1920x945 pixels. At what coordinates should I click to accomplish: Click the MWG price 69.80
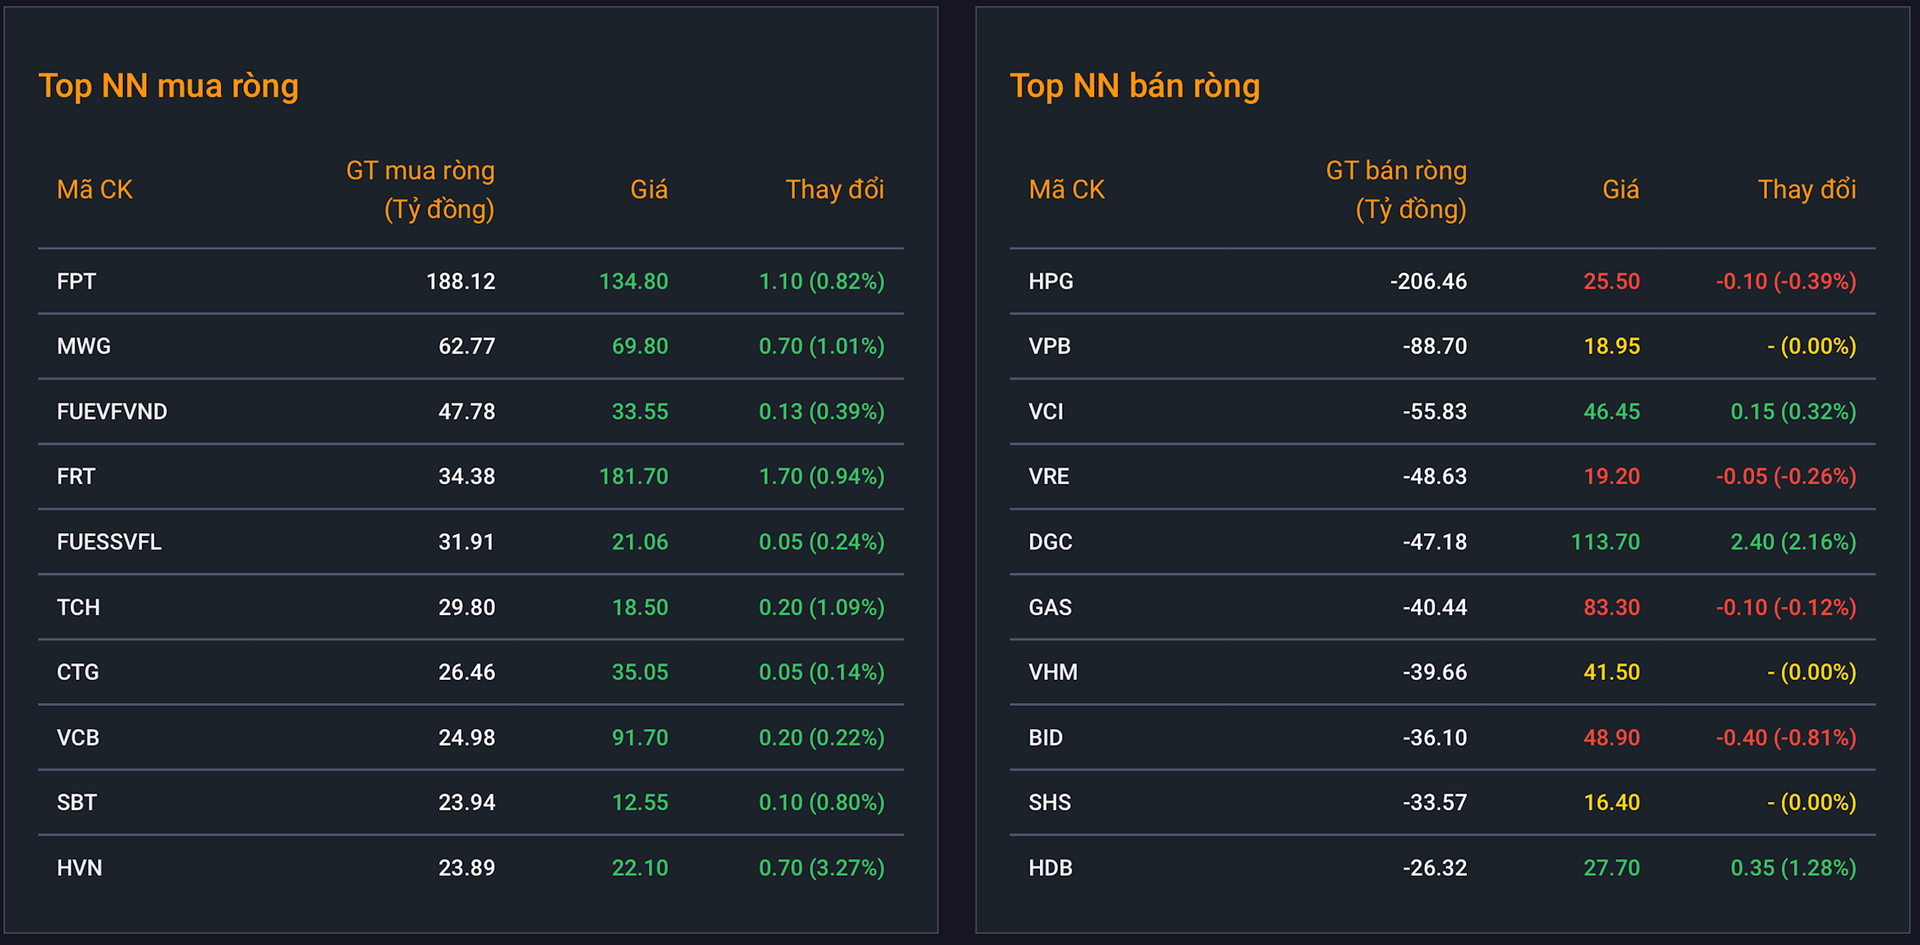click(640, 347)
